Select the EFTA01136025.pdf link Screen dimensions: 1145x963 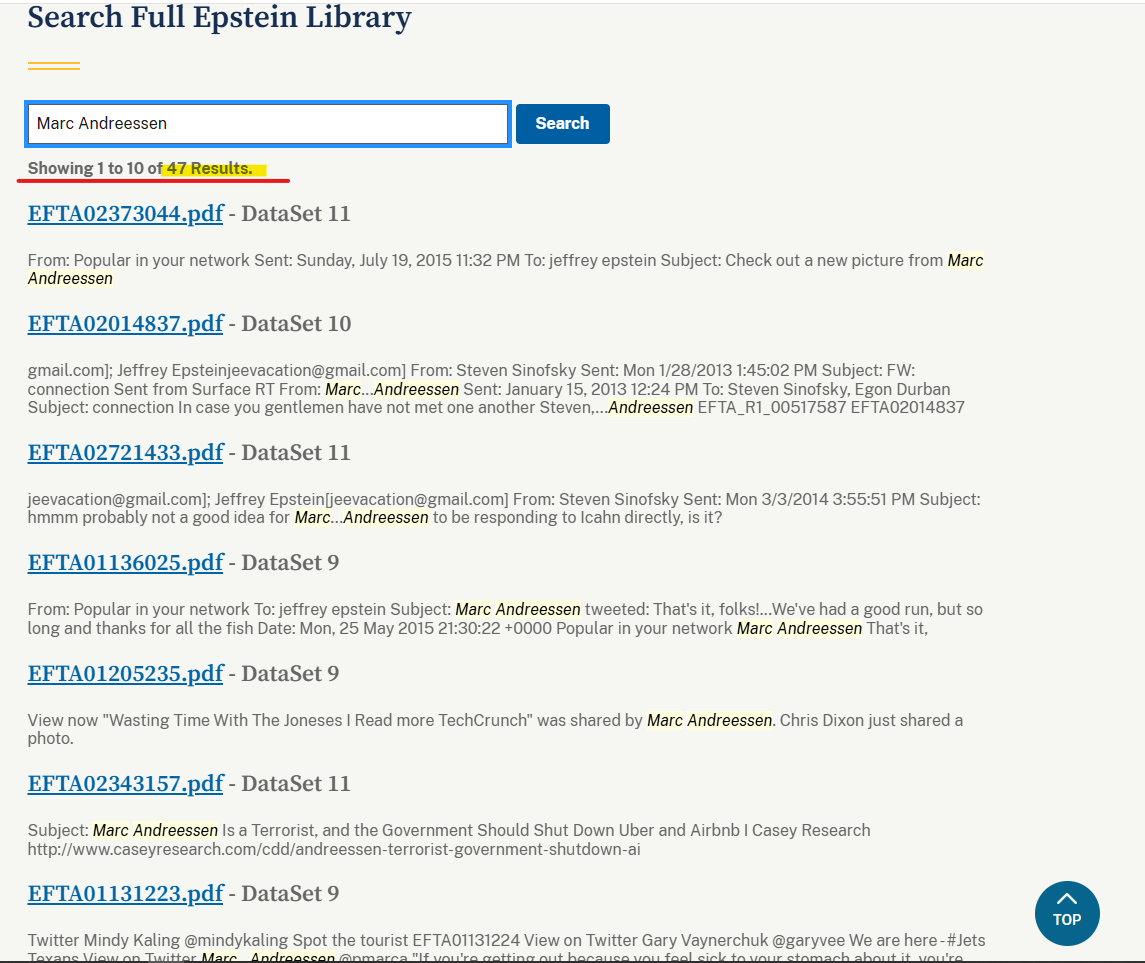pyautogui.click(x=125, y=563)
